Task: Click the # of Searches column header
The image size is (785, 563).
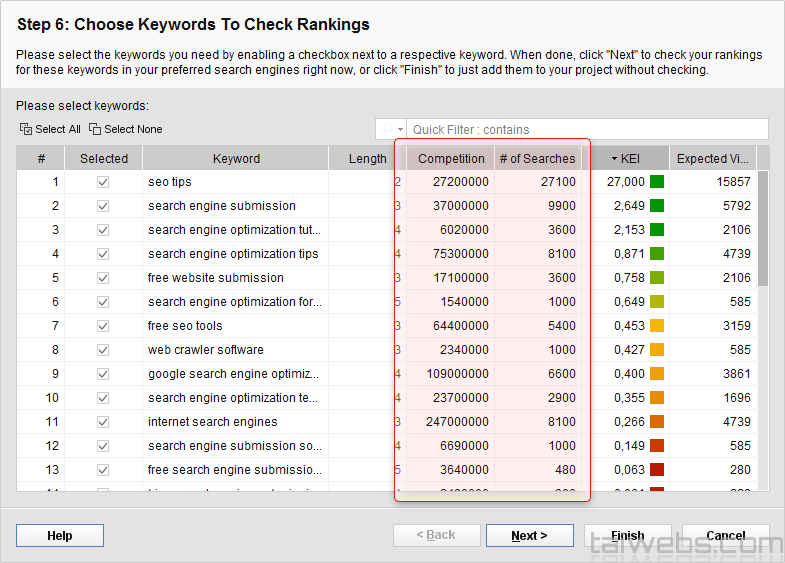Action: pos(537,158)
